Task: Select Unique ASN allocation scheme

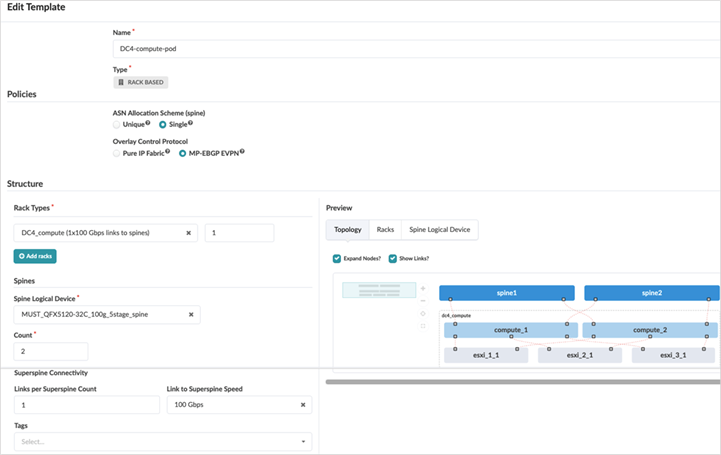Action: 116,125
